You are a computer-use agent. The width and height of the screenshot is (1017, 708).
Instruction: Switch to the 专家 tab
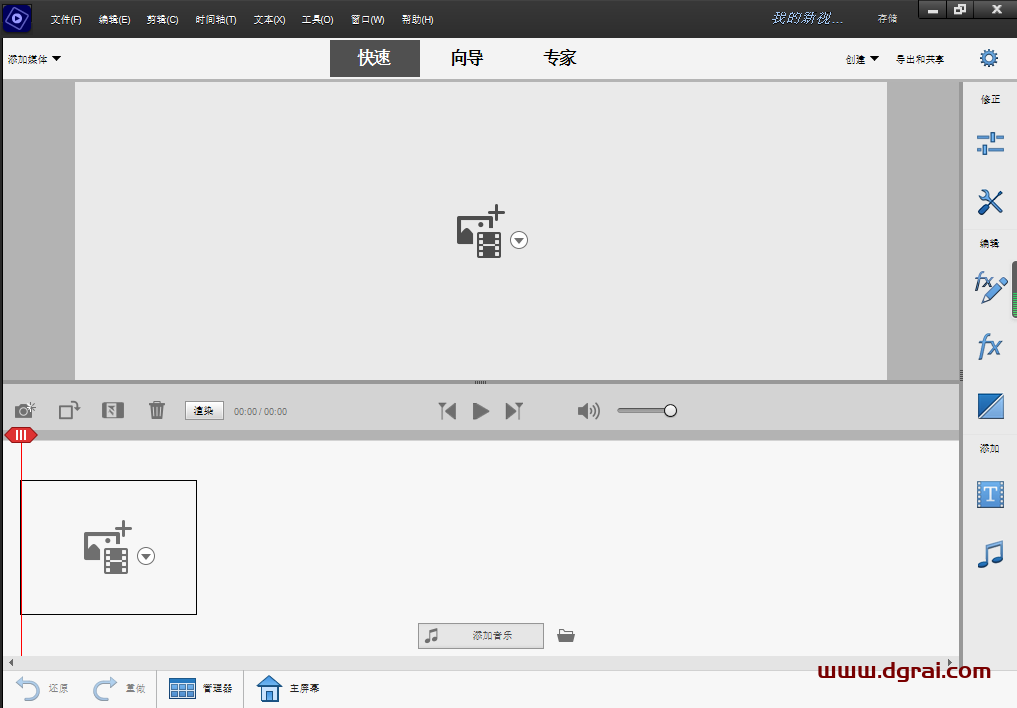click(559, 58)
